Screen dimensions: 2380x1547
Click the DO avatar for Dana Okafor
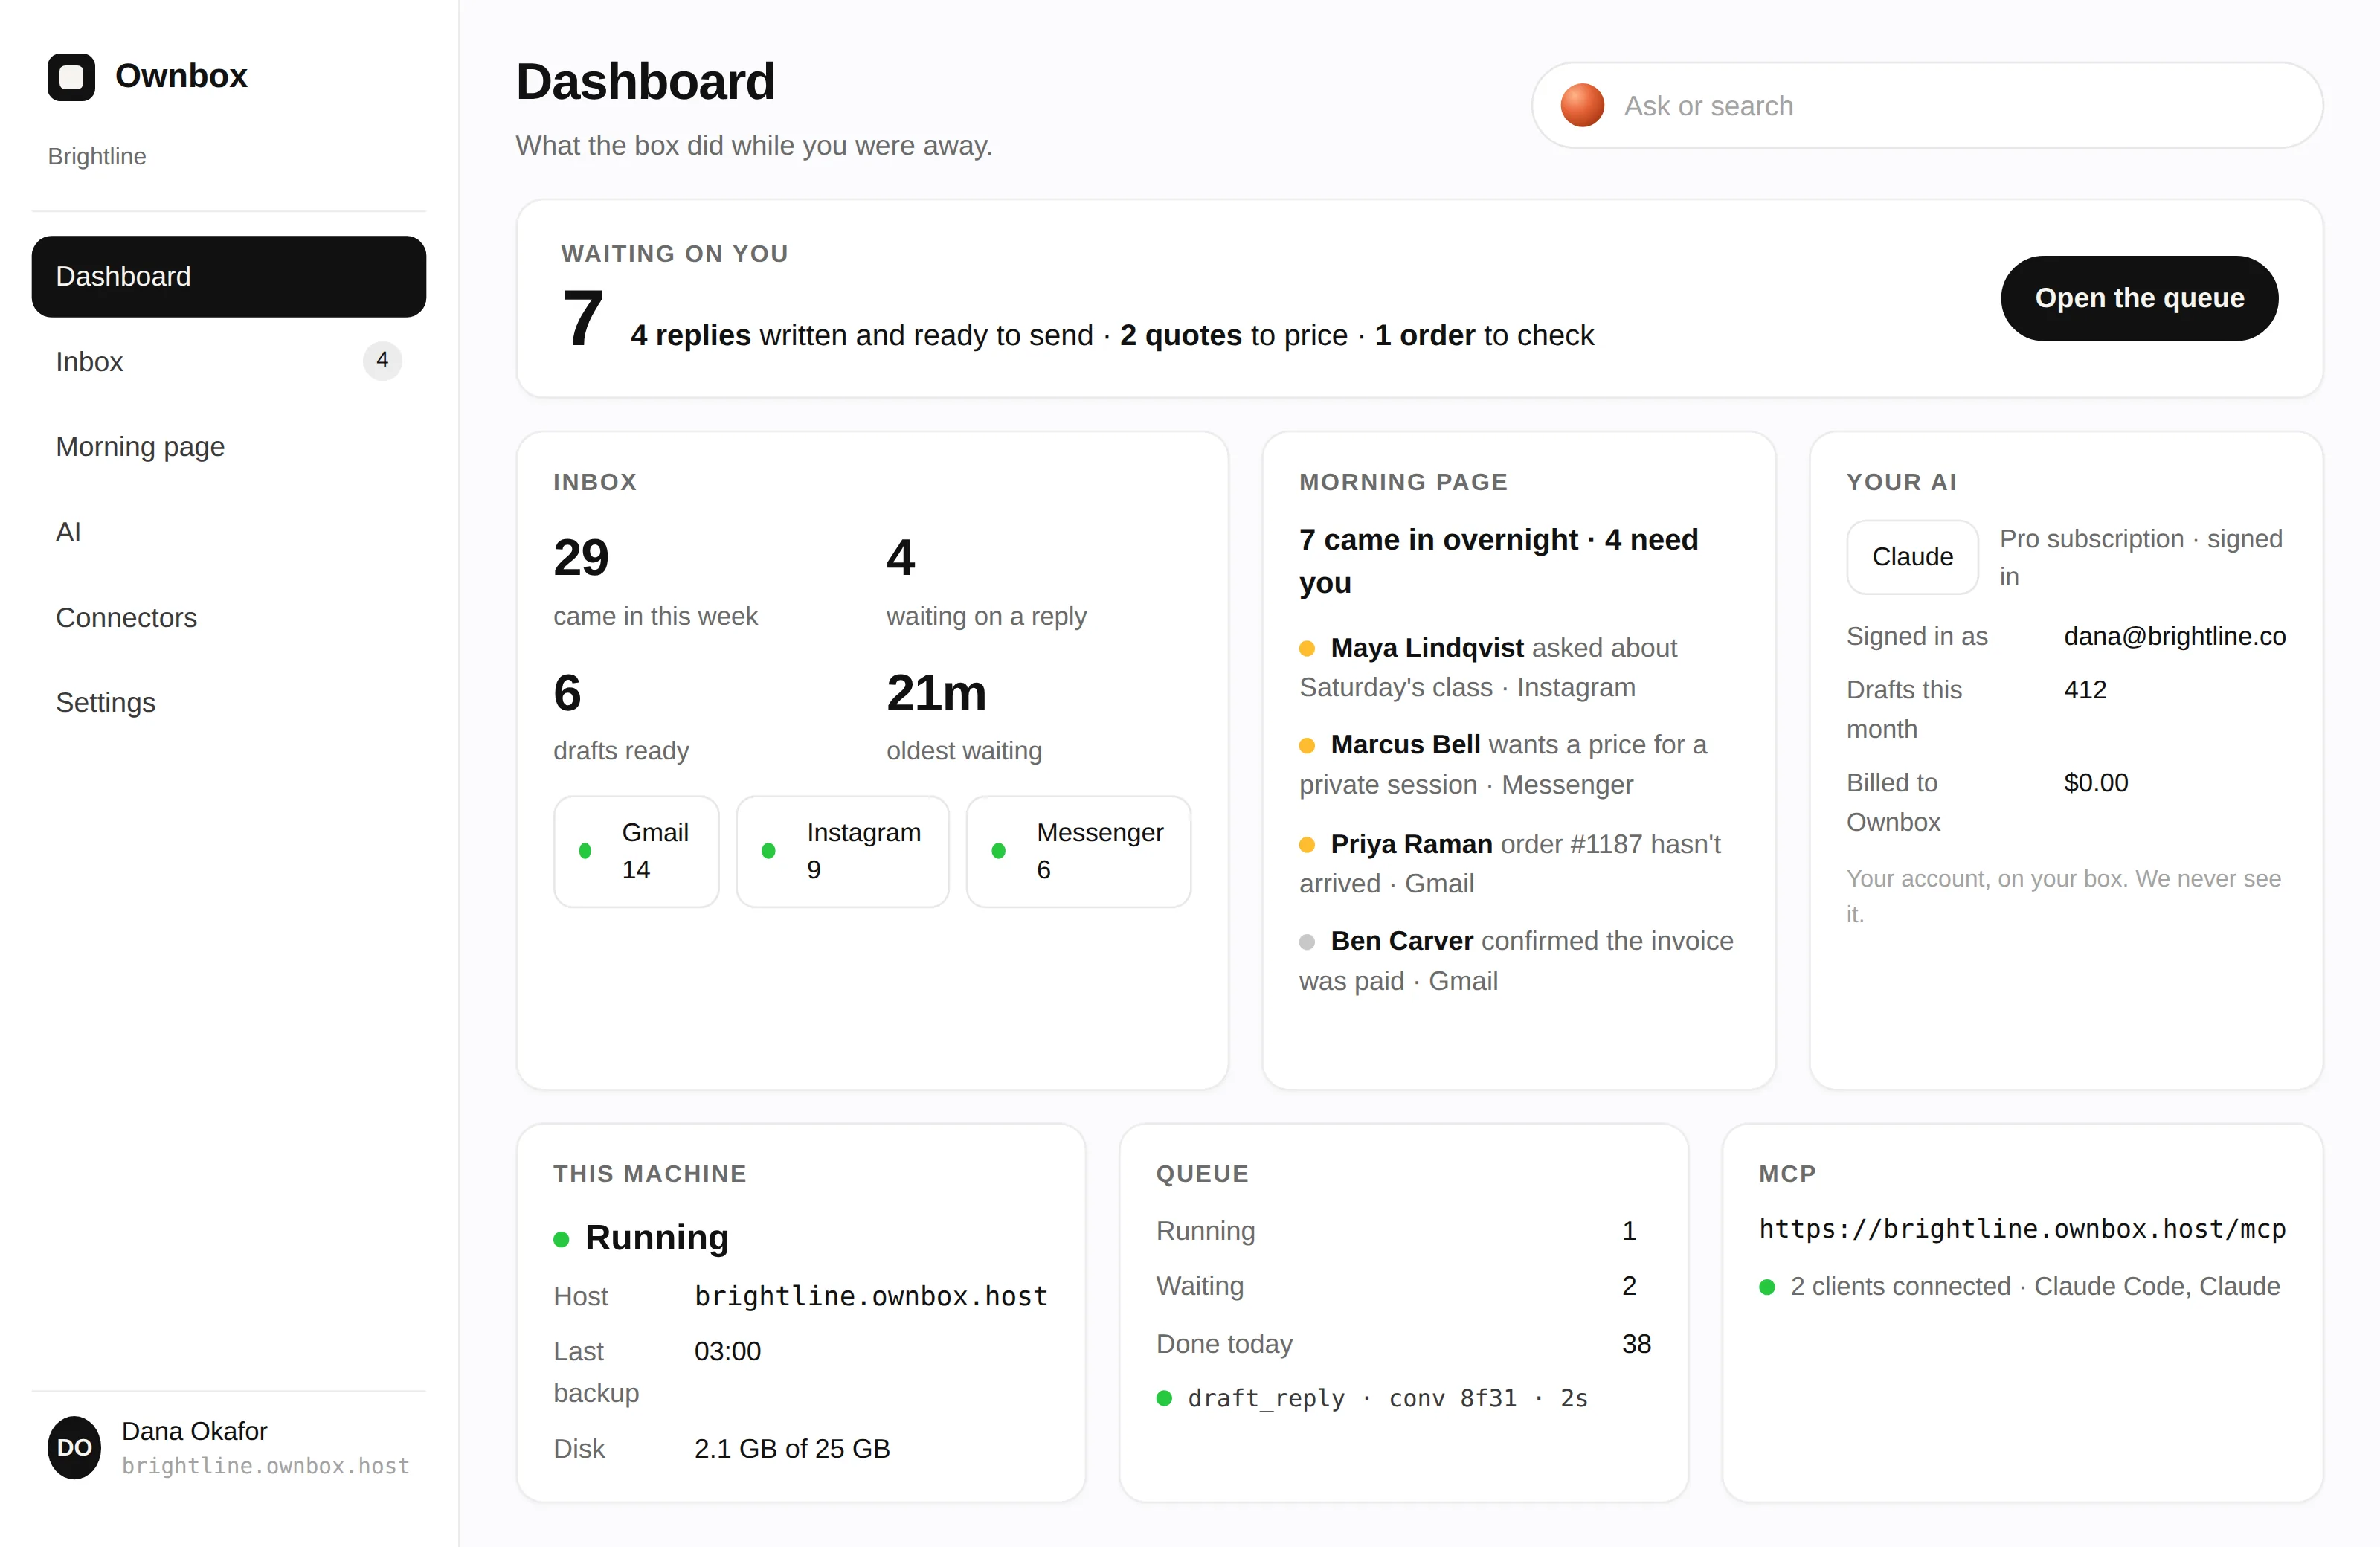coord(74,1447)
